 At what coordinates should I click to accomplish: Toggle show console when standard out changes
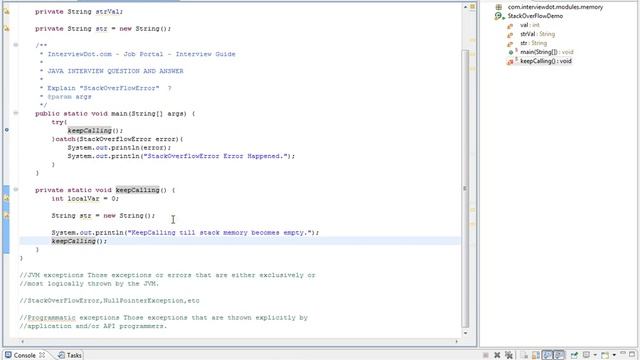(547, 355)
